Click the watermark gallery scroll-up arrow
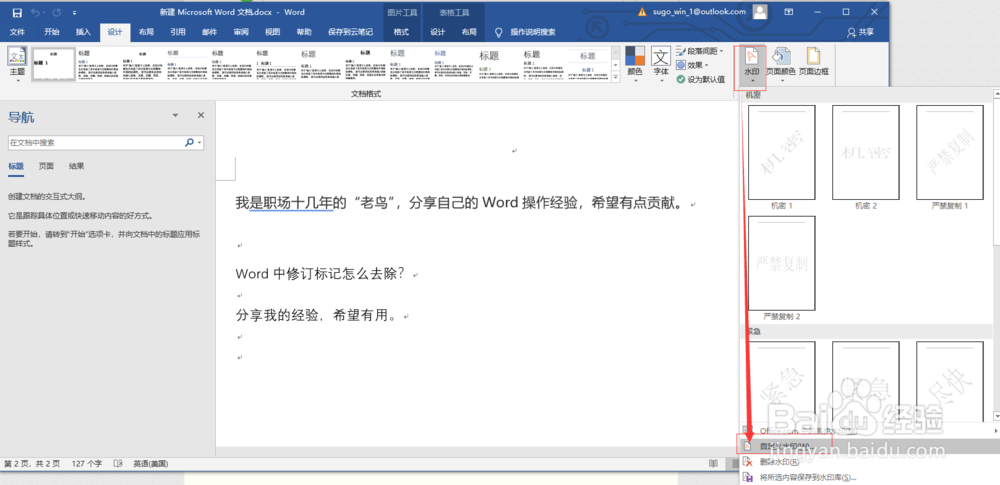The height and width of the screenshot is (485, 1000). [x=996, y=95]
